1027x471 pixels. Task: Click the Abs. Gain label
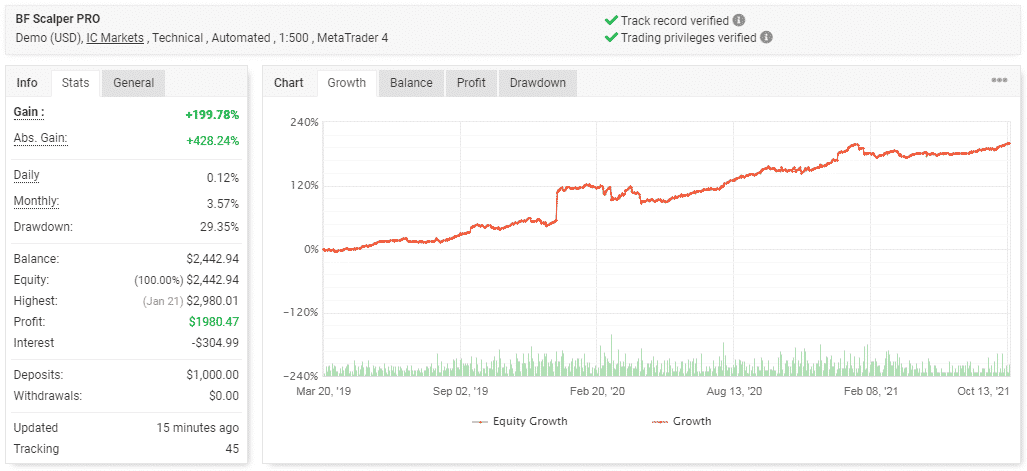(41, 139)
